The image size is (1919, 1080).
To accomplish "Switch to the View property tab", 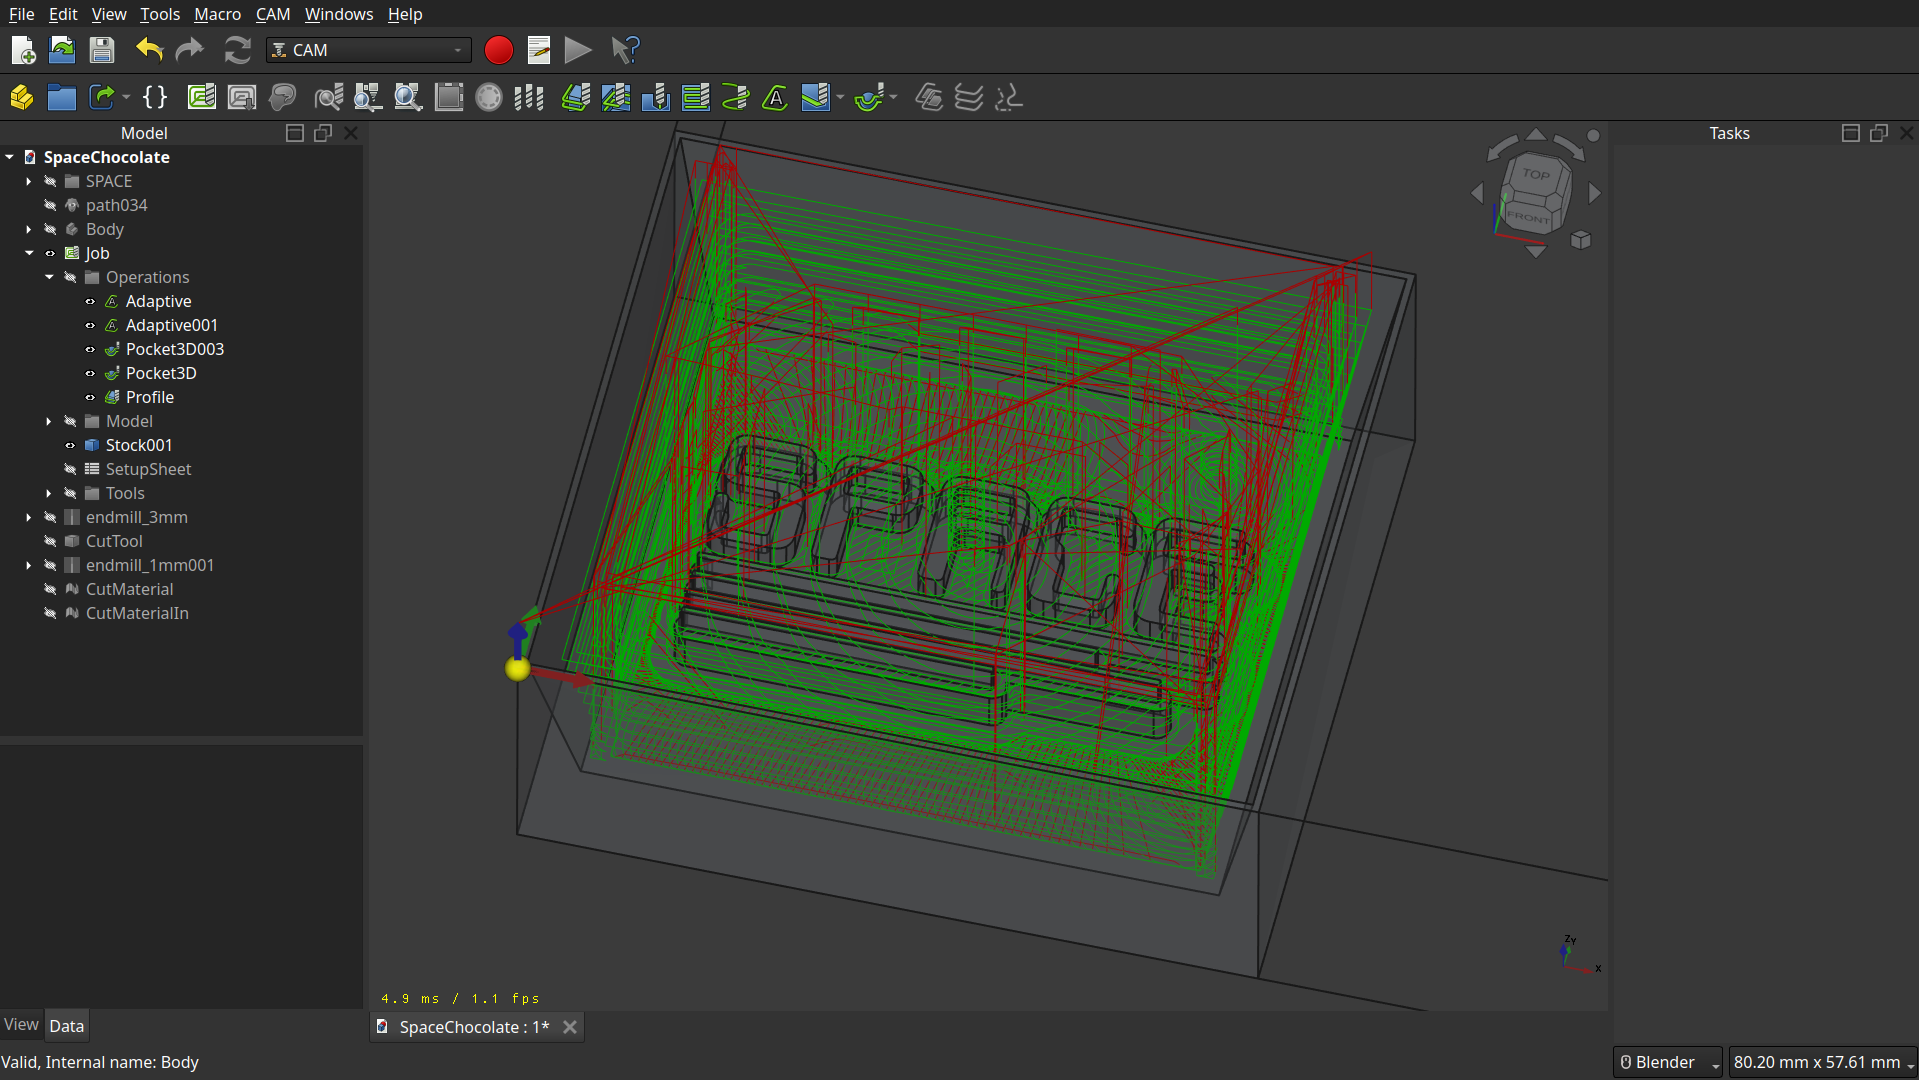I will click(x=21, y=1025).
